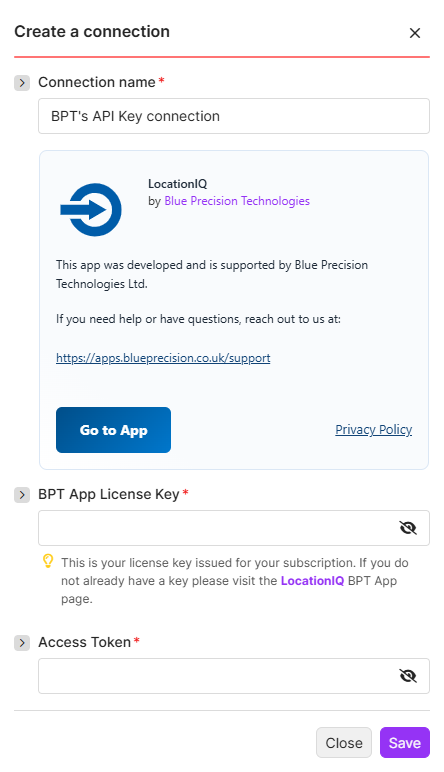Click into the Connection name input

[234, 116]
